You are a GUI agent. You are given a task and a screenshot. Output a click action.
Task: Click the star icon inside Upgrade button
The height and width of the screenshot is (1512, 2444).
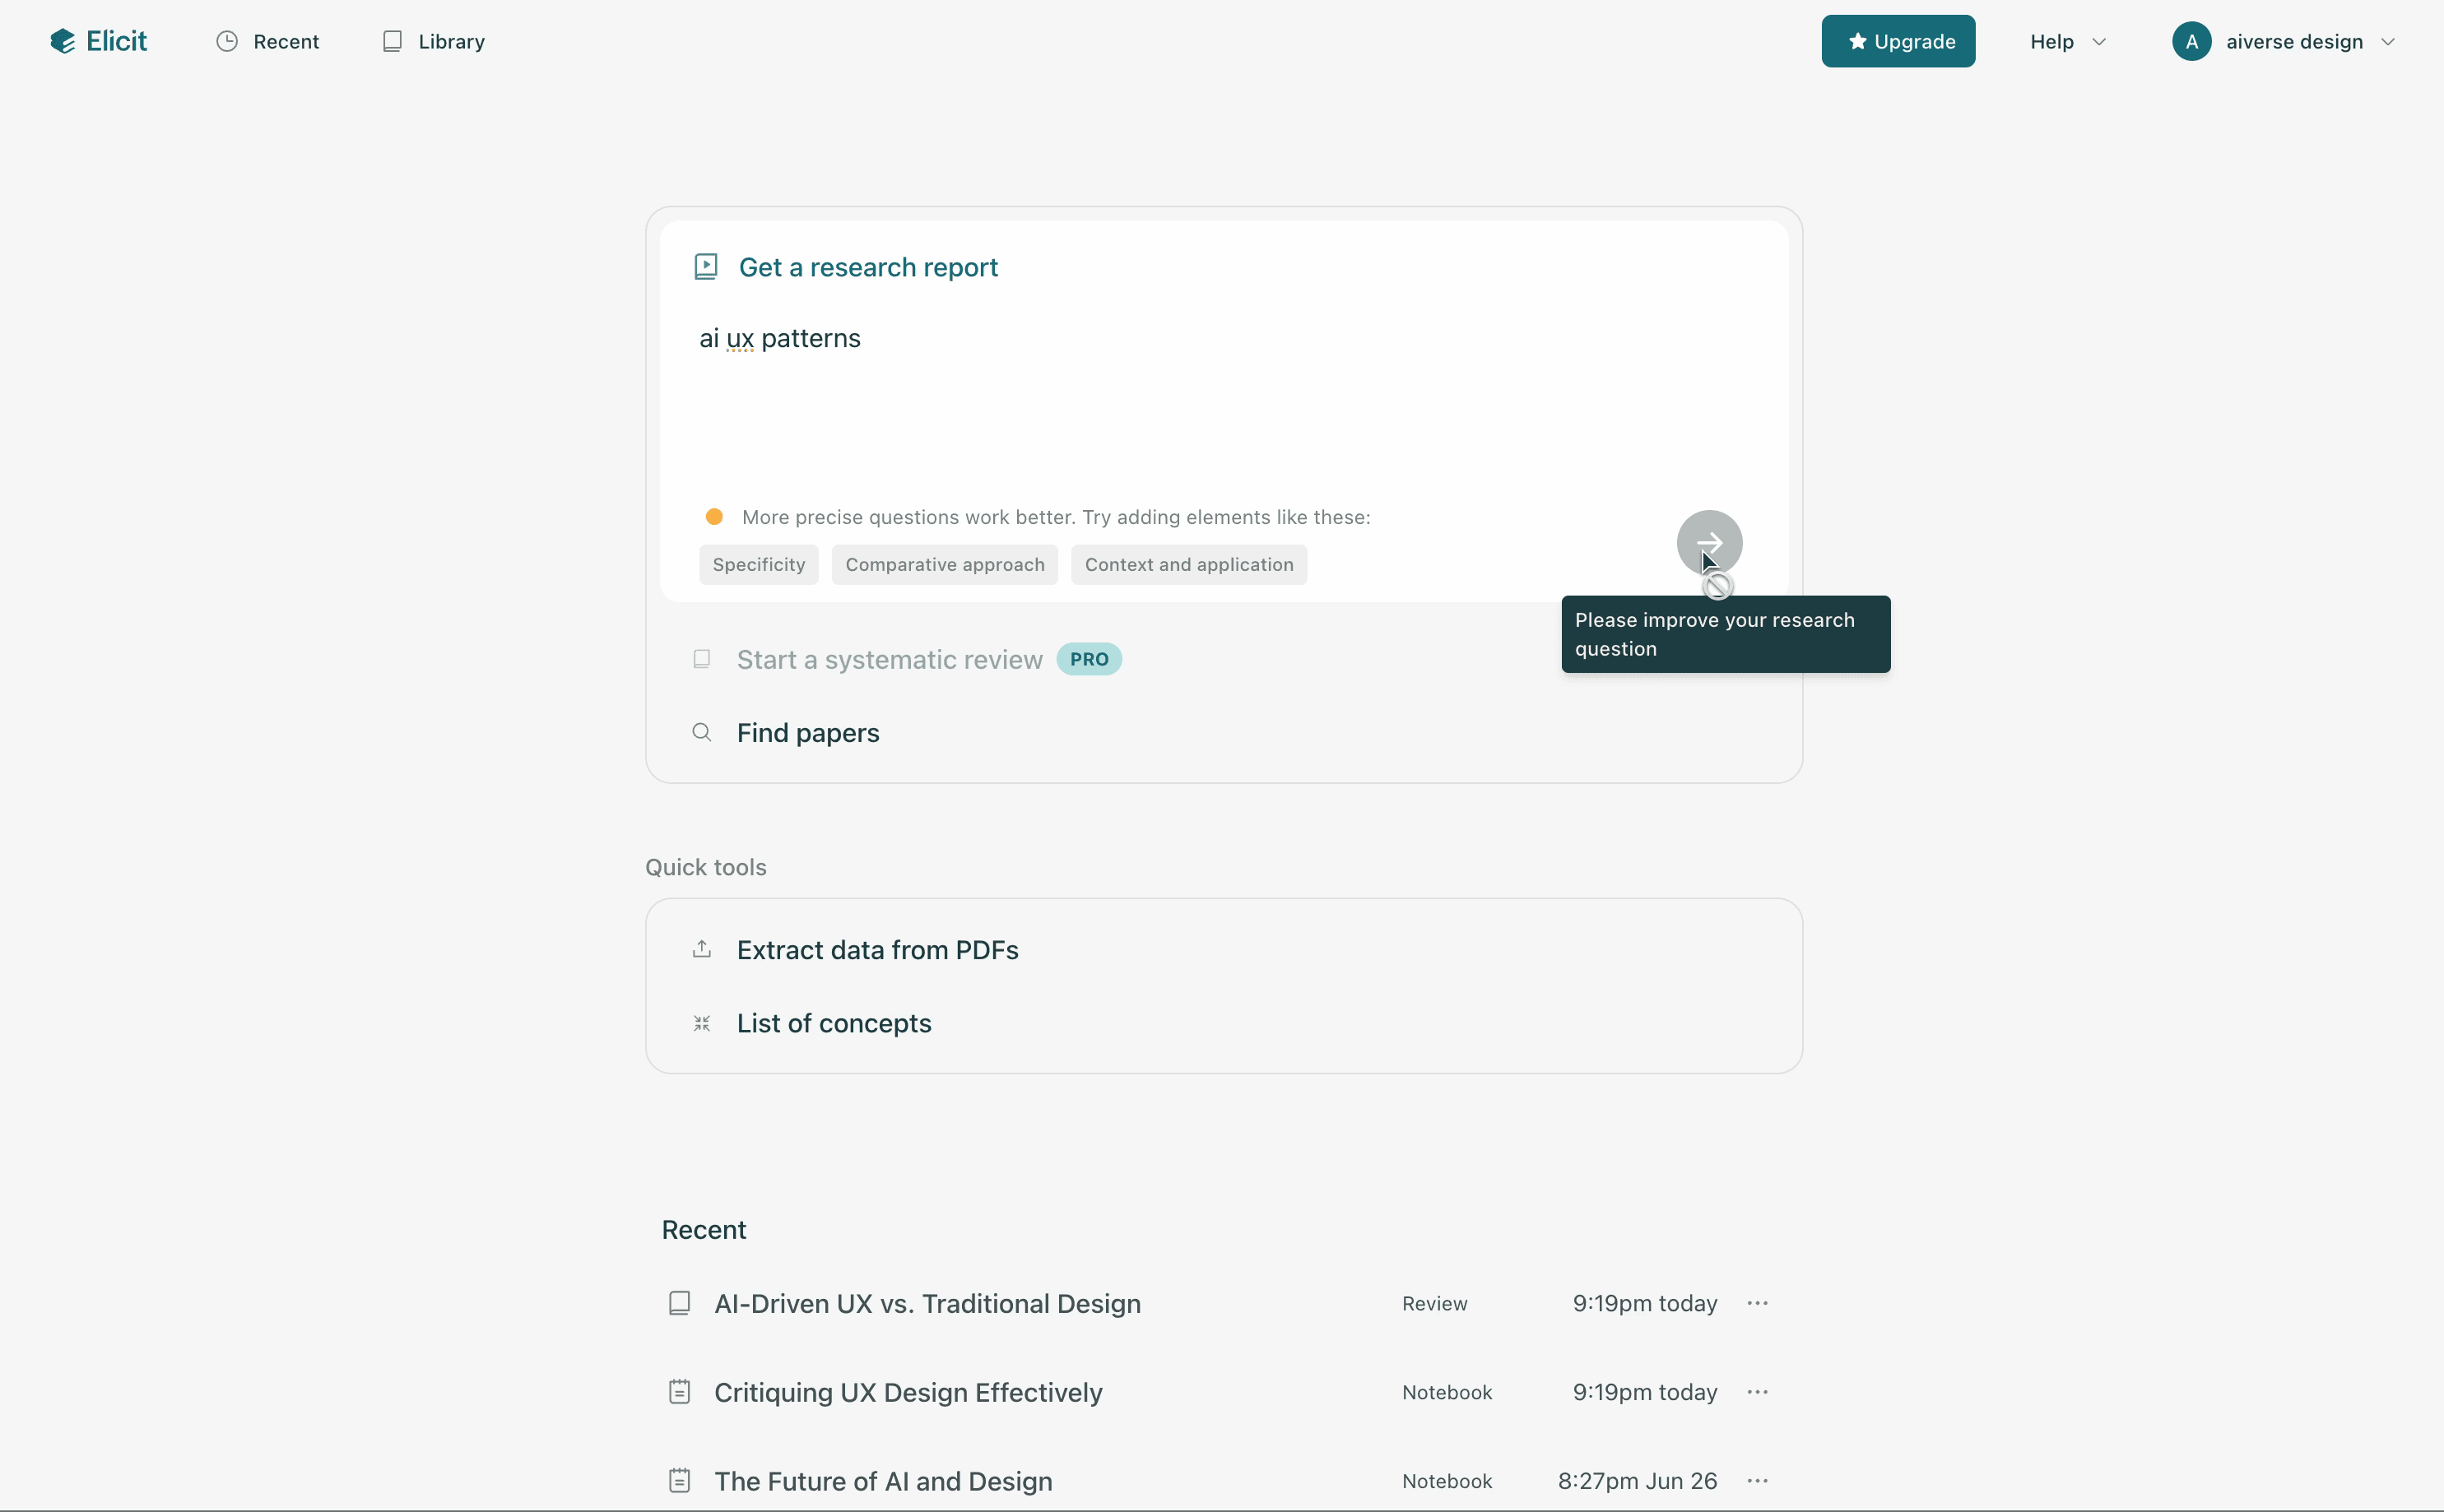pyautogui.click(x=1857, y=41)
